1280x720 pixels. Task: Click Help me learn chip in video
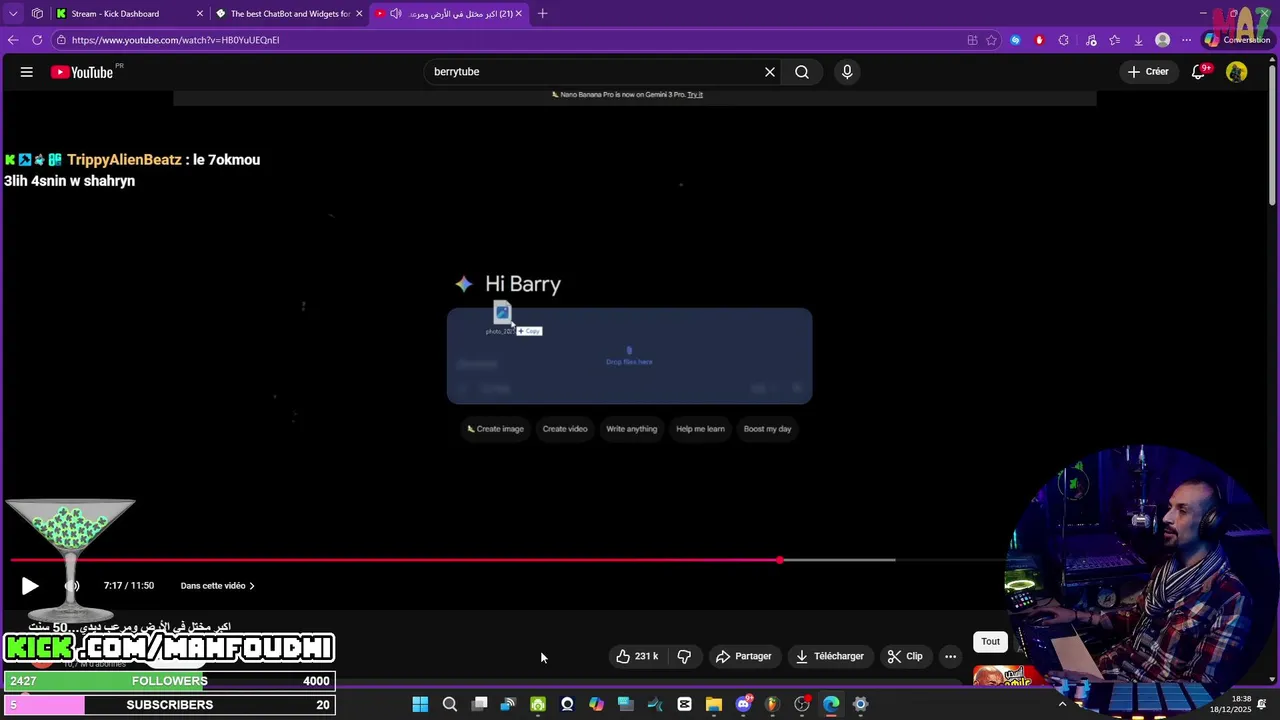coord(700,429)
